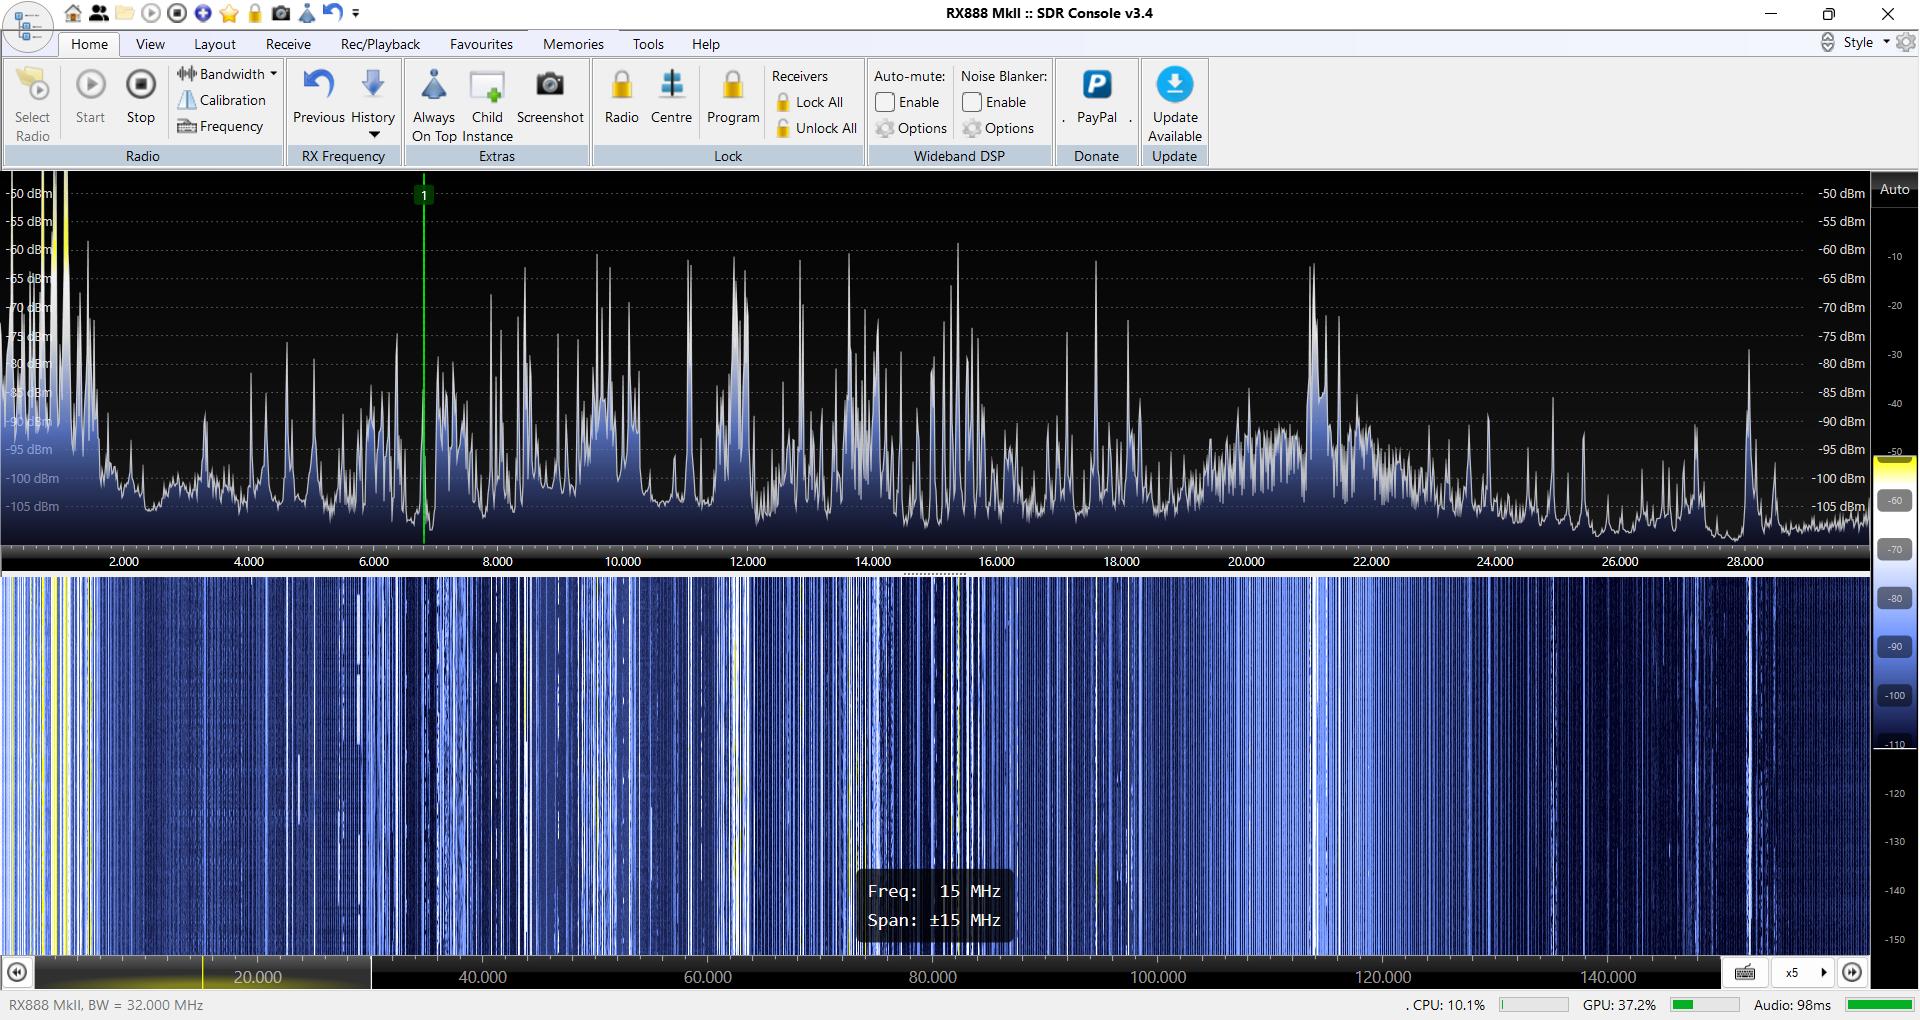Click the 20.000 highlighted frequency range bar
This screenshot has height=1020, width=1920.
tap(202, 972)
